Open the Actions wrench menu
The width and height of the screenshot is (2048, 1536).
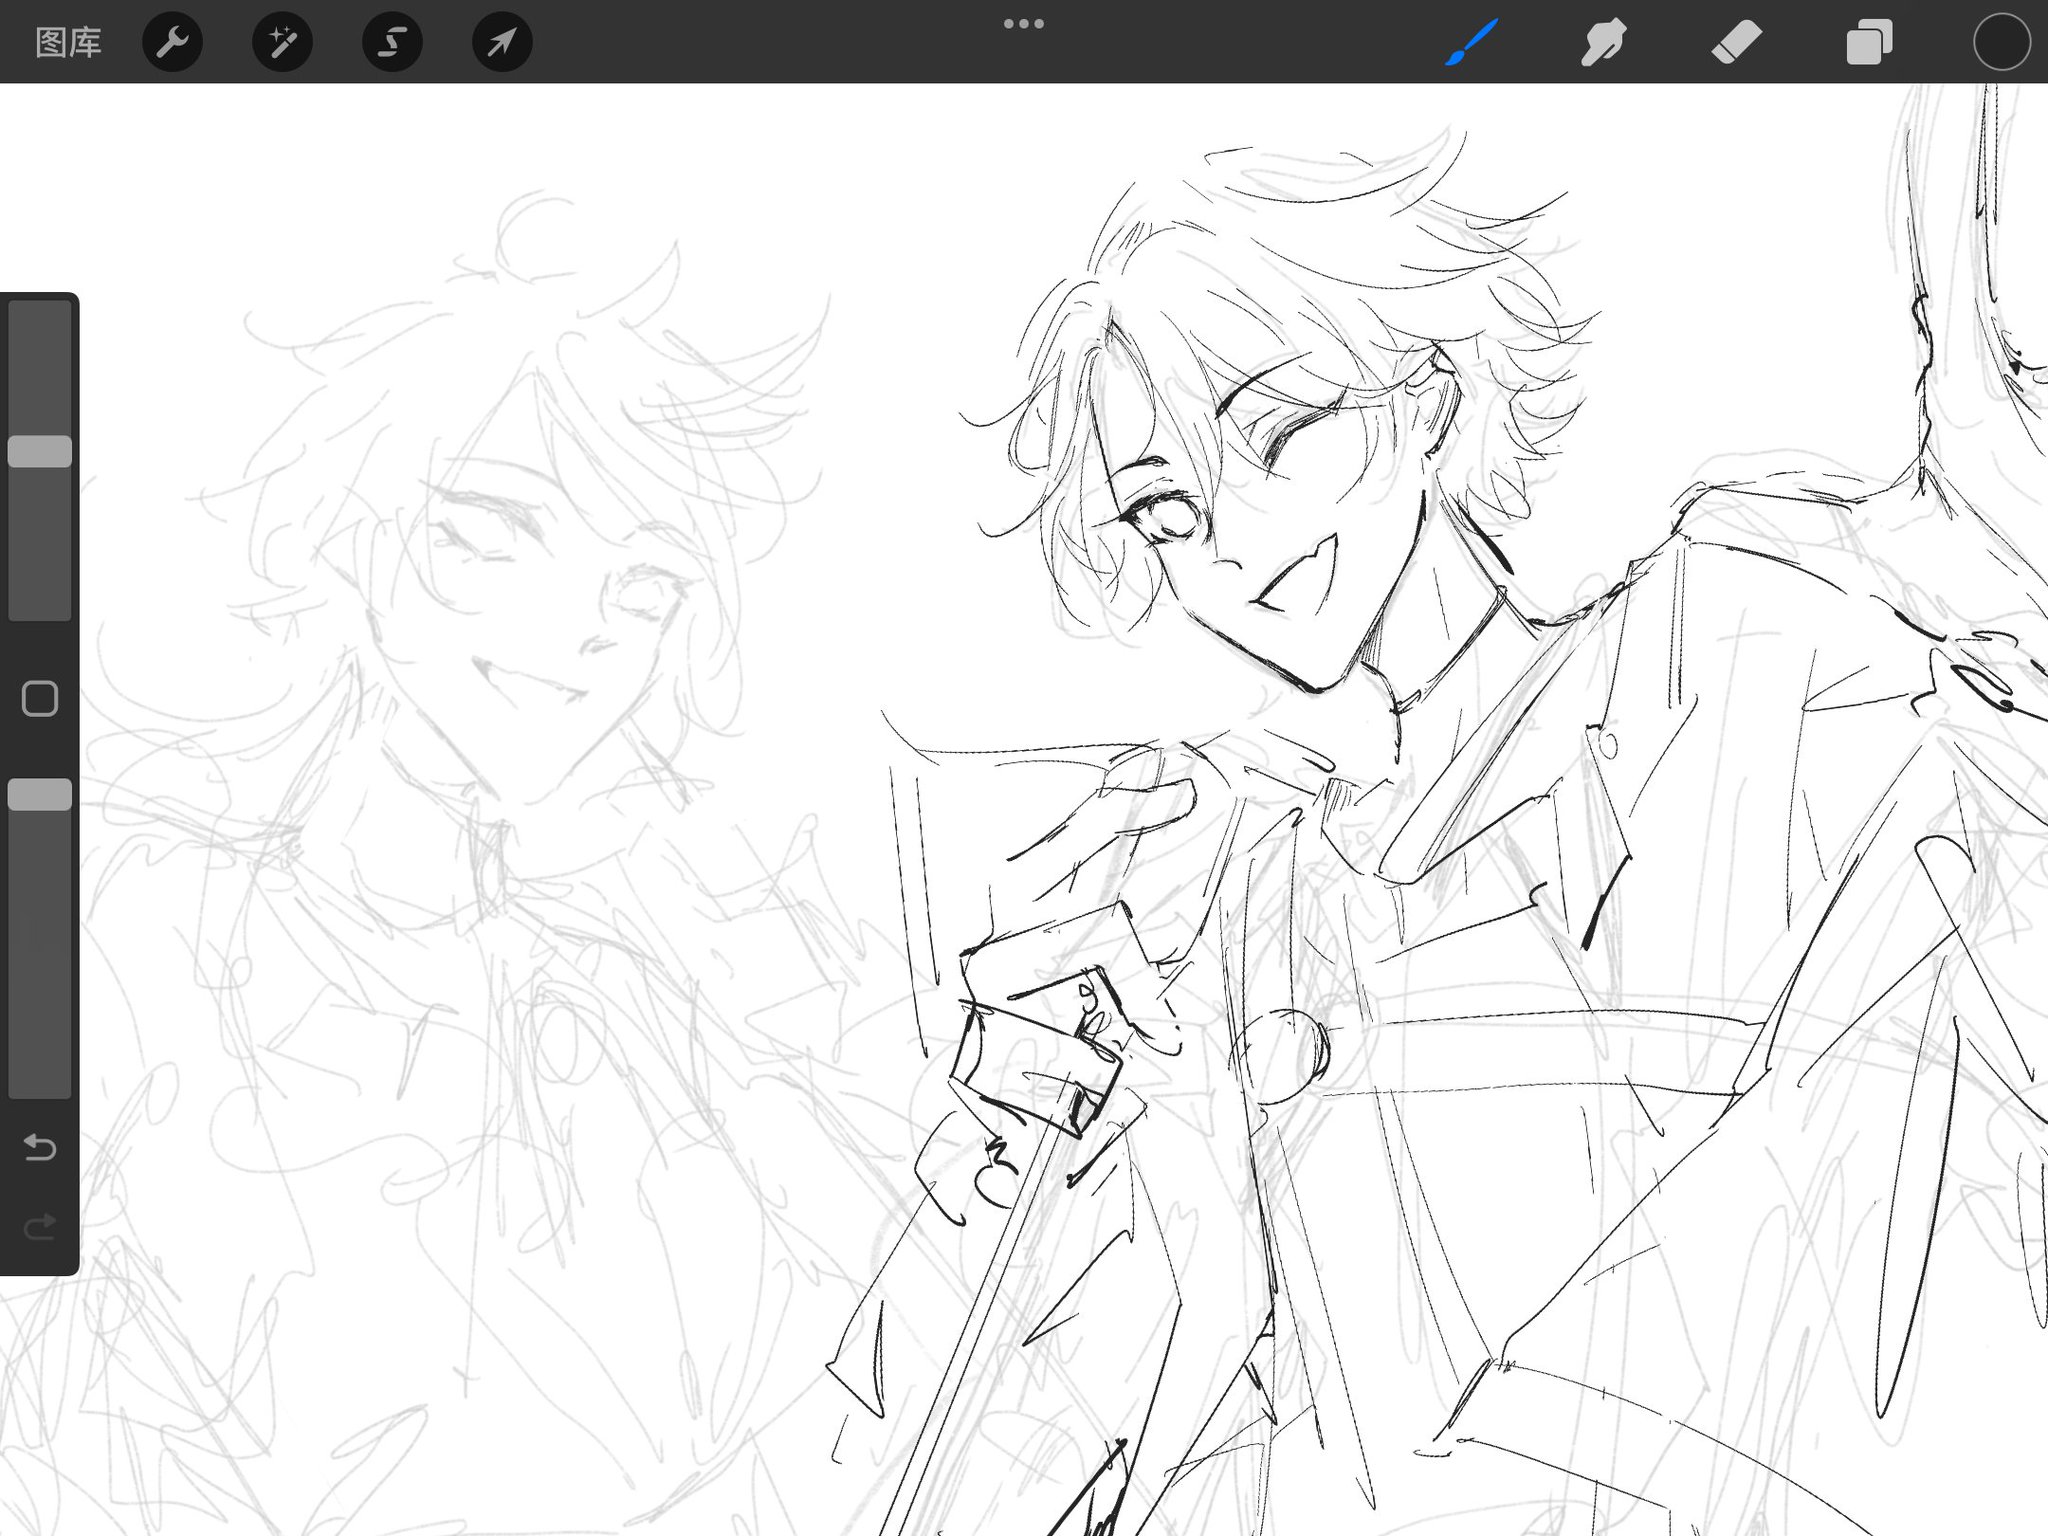172,42
